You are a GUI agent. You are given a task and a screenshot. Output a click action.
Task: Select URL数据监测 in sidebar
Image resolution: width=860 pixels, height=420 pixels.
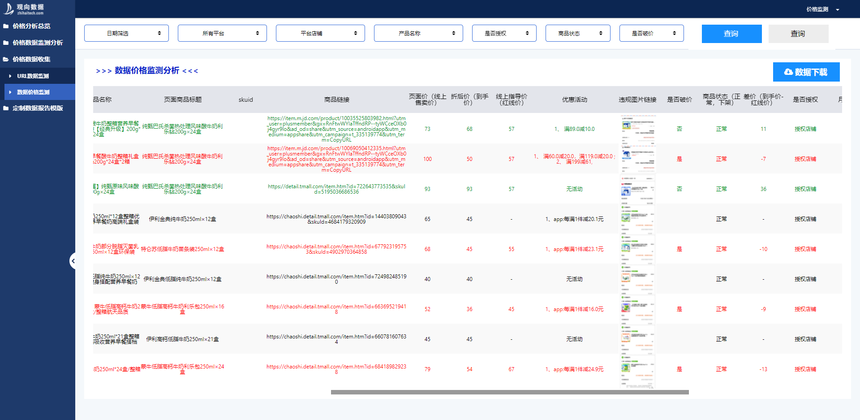32,75
